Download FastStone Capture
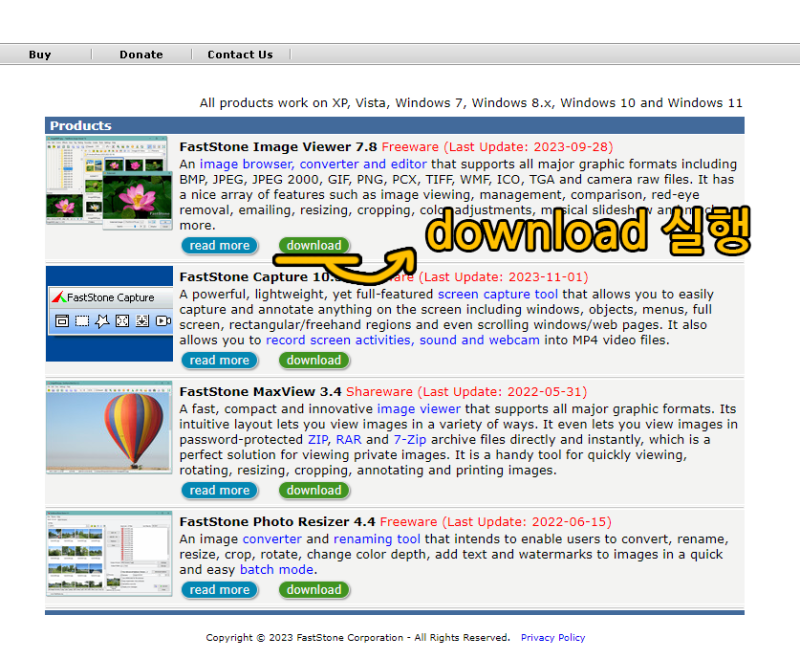This screenshot has width=800, height=659. pos(314,360)
